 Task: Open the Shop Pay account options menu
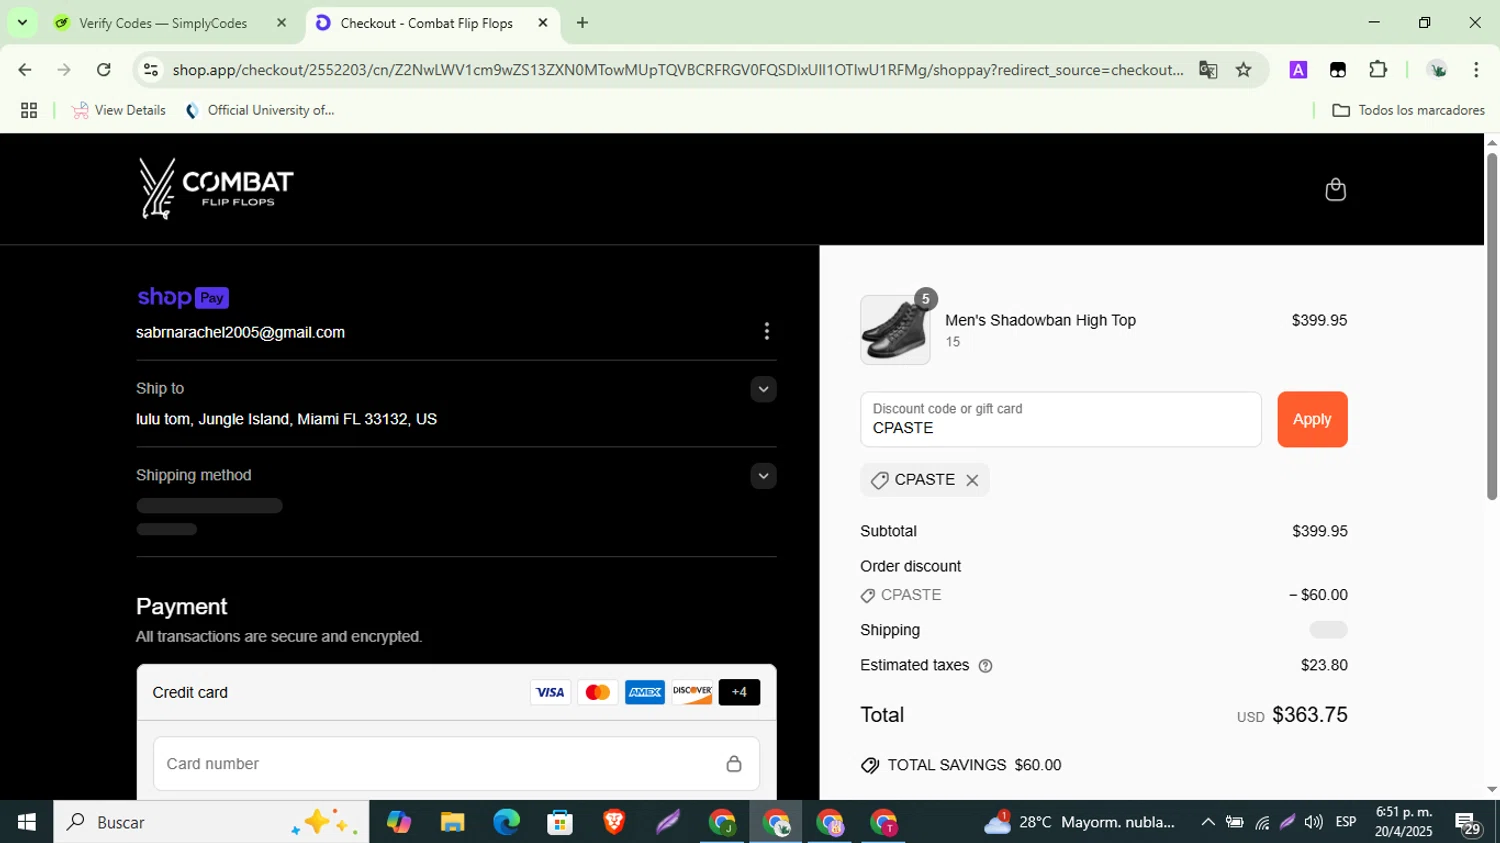pos(766,331)
